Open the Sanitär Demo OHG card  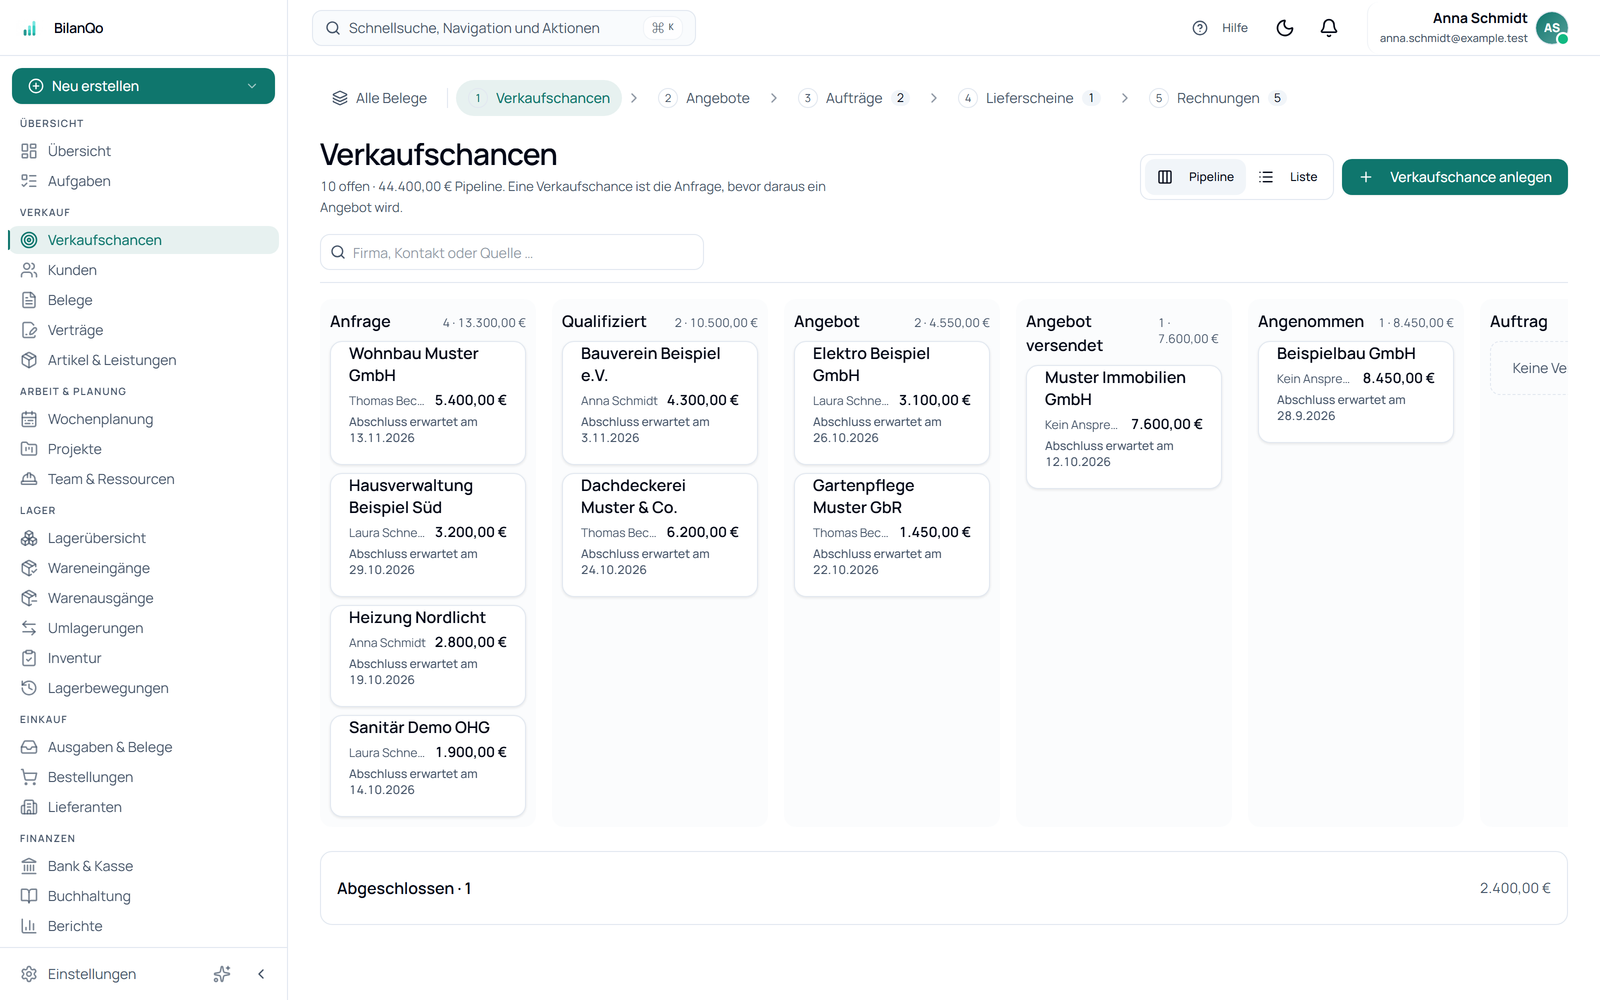tap(428, 766)
